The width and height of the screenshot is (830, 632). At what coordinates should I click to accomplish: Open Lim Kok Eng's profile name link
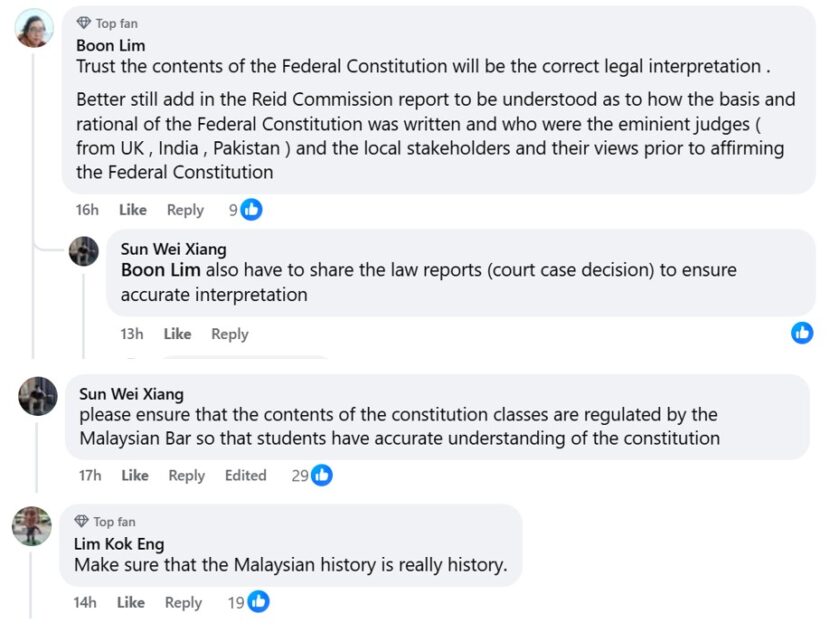pyautogui.click(x=119, y=544)
